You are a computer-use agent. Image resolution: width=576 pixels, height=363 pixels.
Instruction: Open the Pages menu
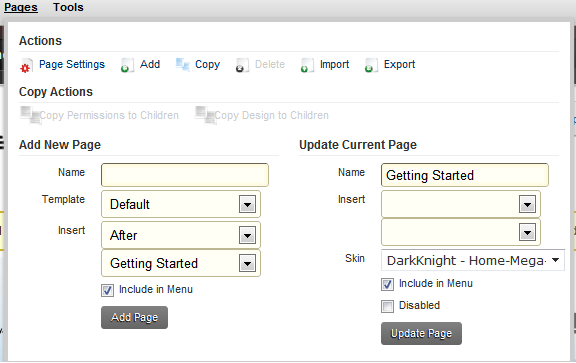21,7
